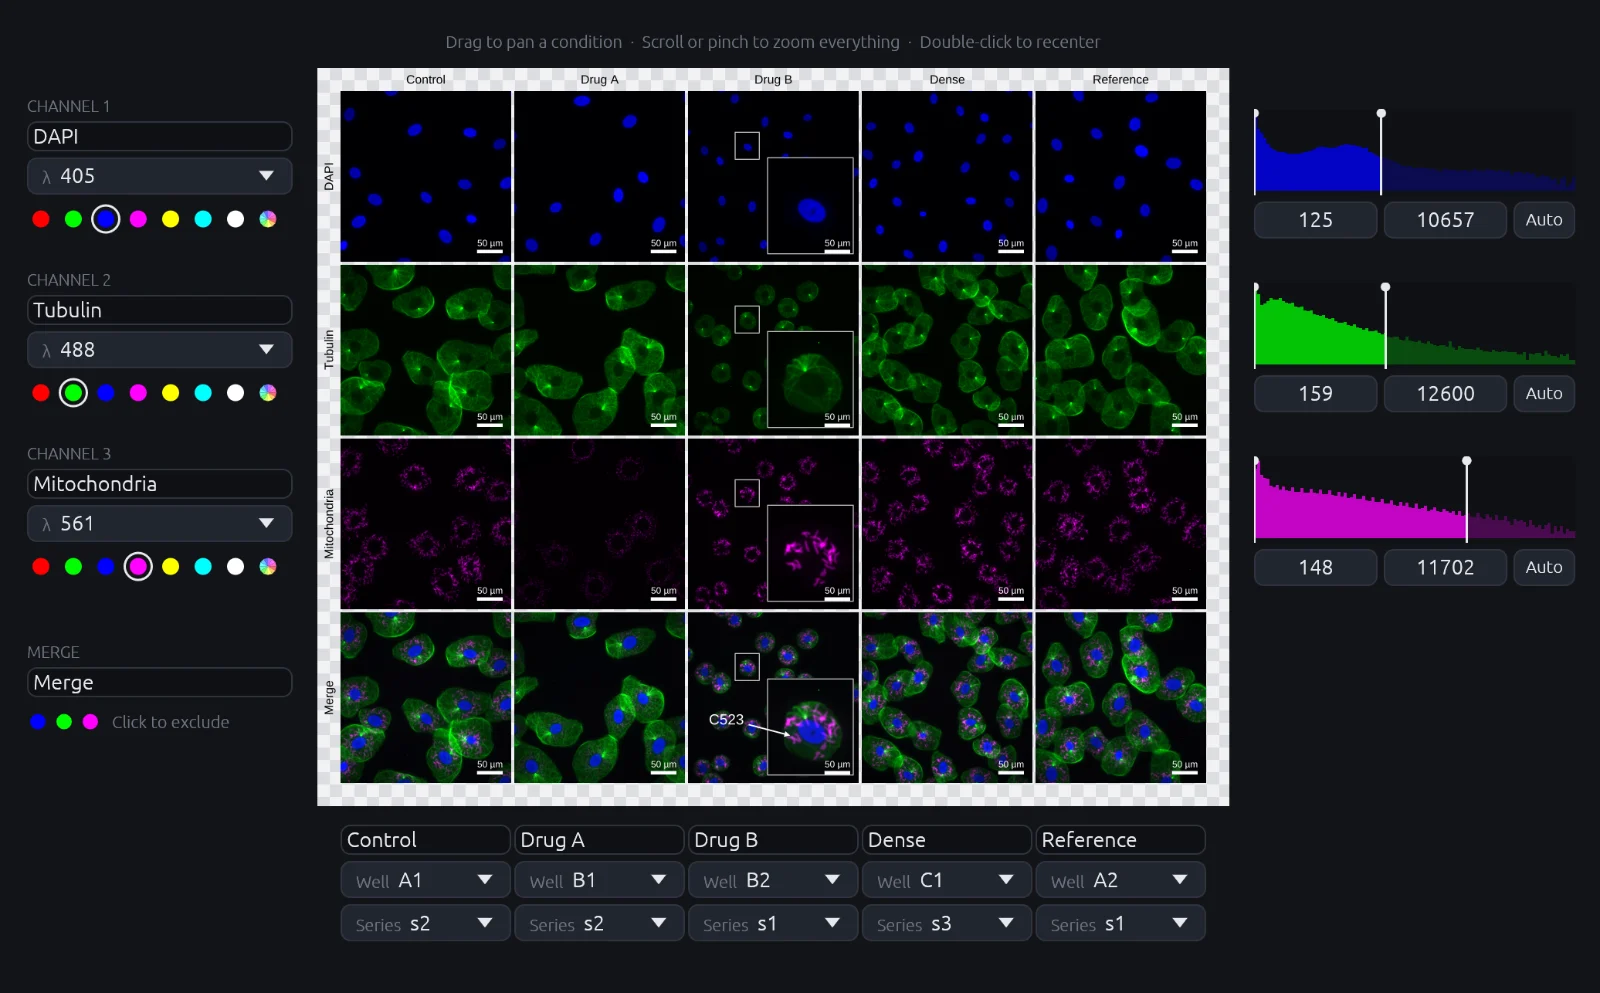The image size is (1600, 993).
Task: Auto-scale the DAPI histogram levels
Action: pos(1544,220)
